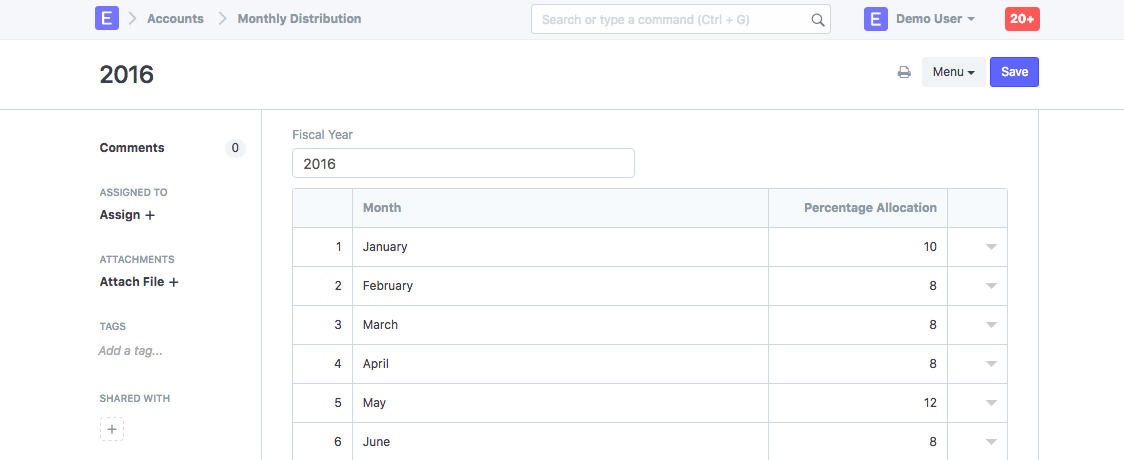The image size is (1124, 460).
Task: Click the Add a tag field
Action: [131, 351]
